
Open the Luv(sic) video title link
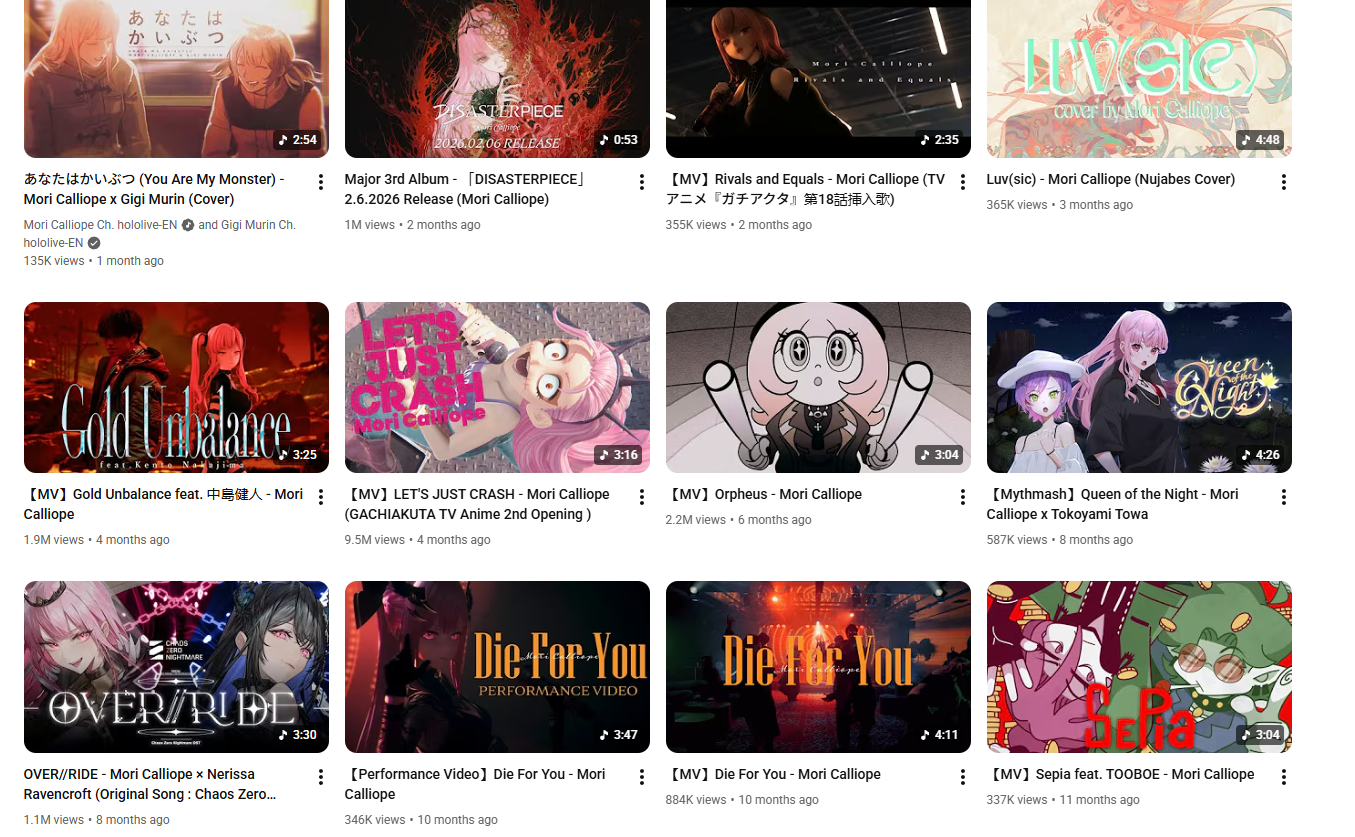1111,179
